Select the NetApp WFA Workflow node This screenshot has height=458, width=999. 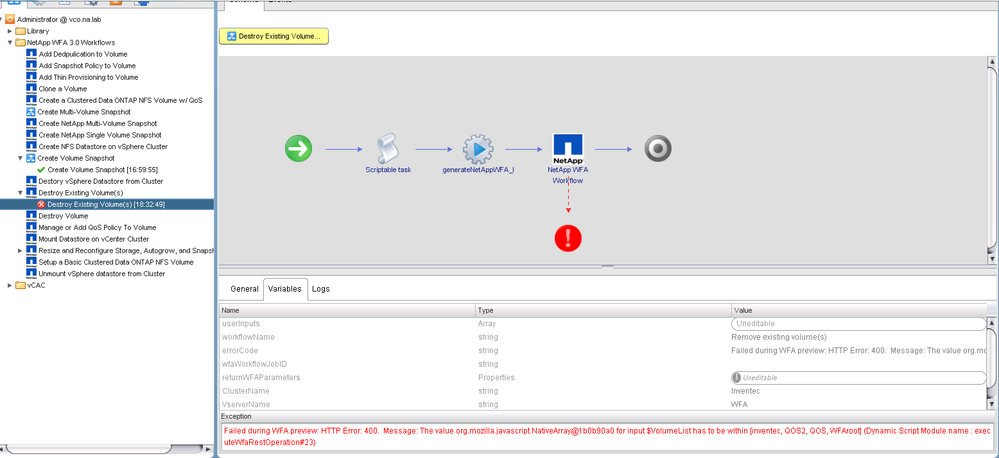(568, 150)
